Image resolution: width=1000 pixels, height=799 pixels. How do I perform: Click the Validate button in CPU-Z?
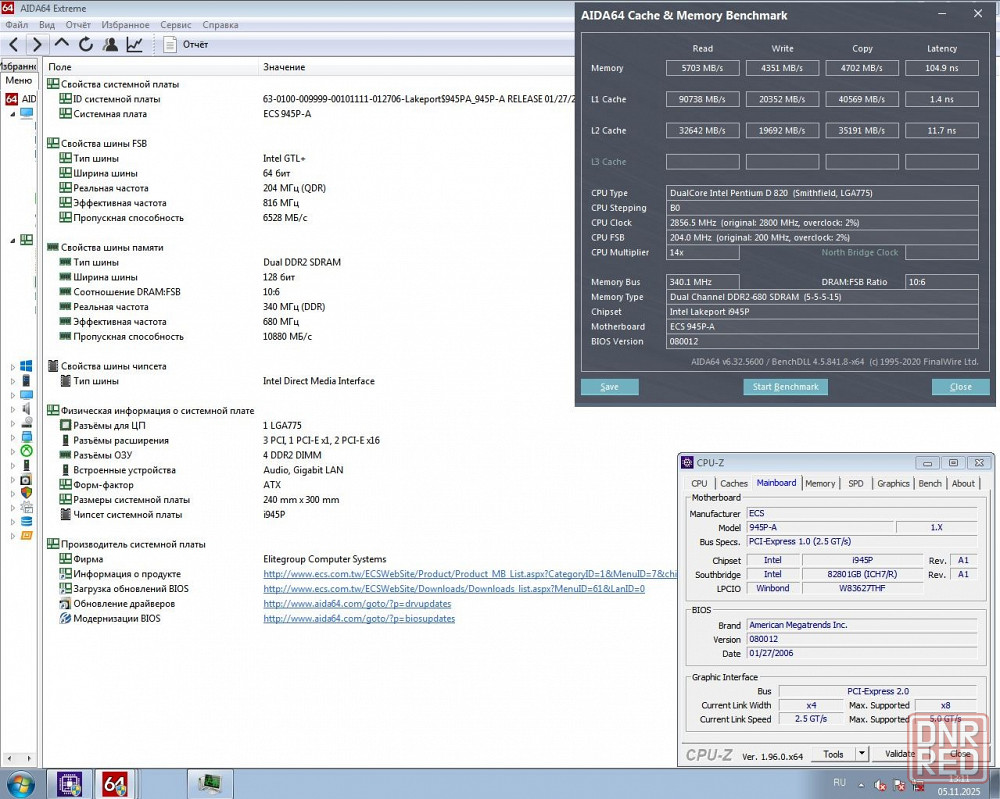(x=900, y=754)
